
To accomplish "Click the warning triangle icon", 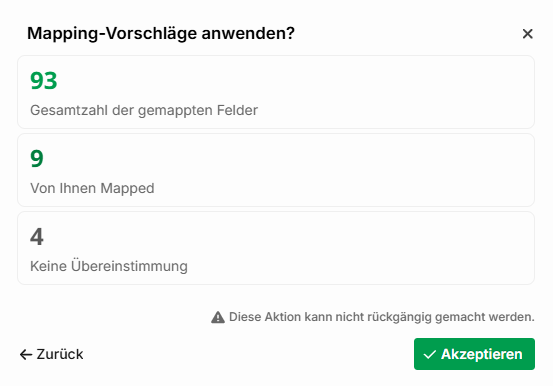I will point(218,317).
